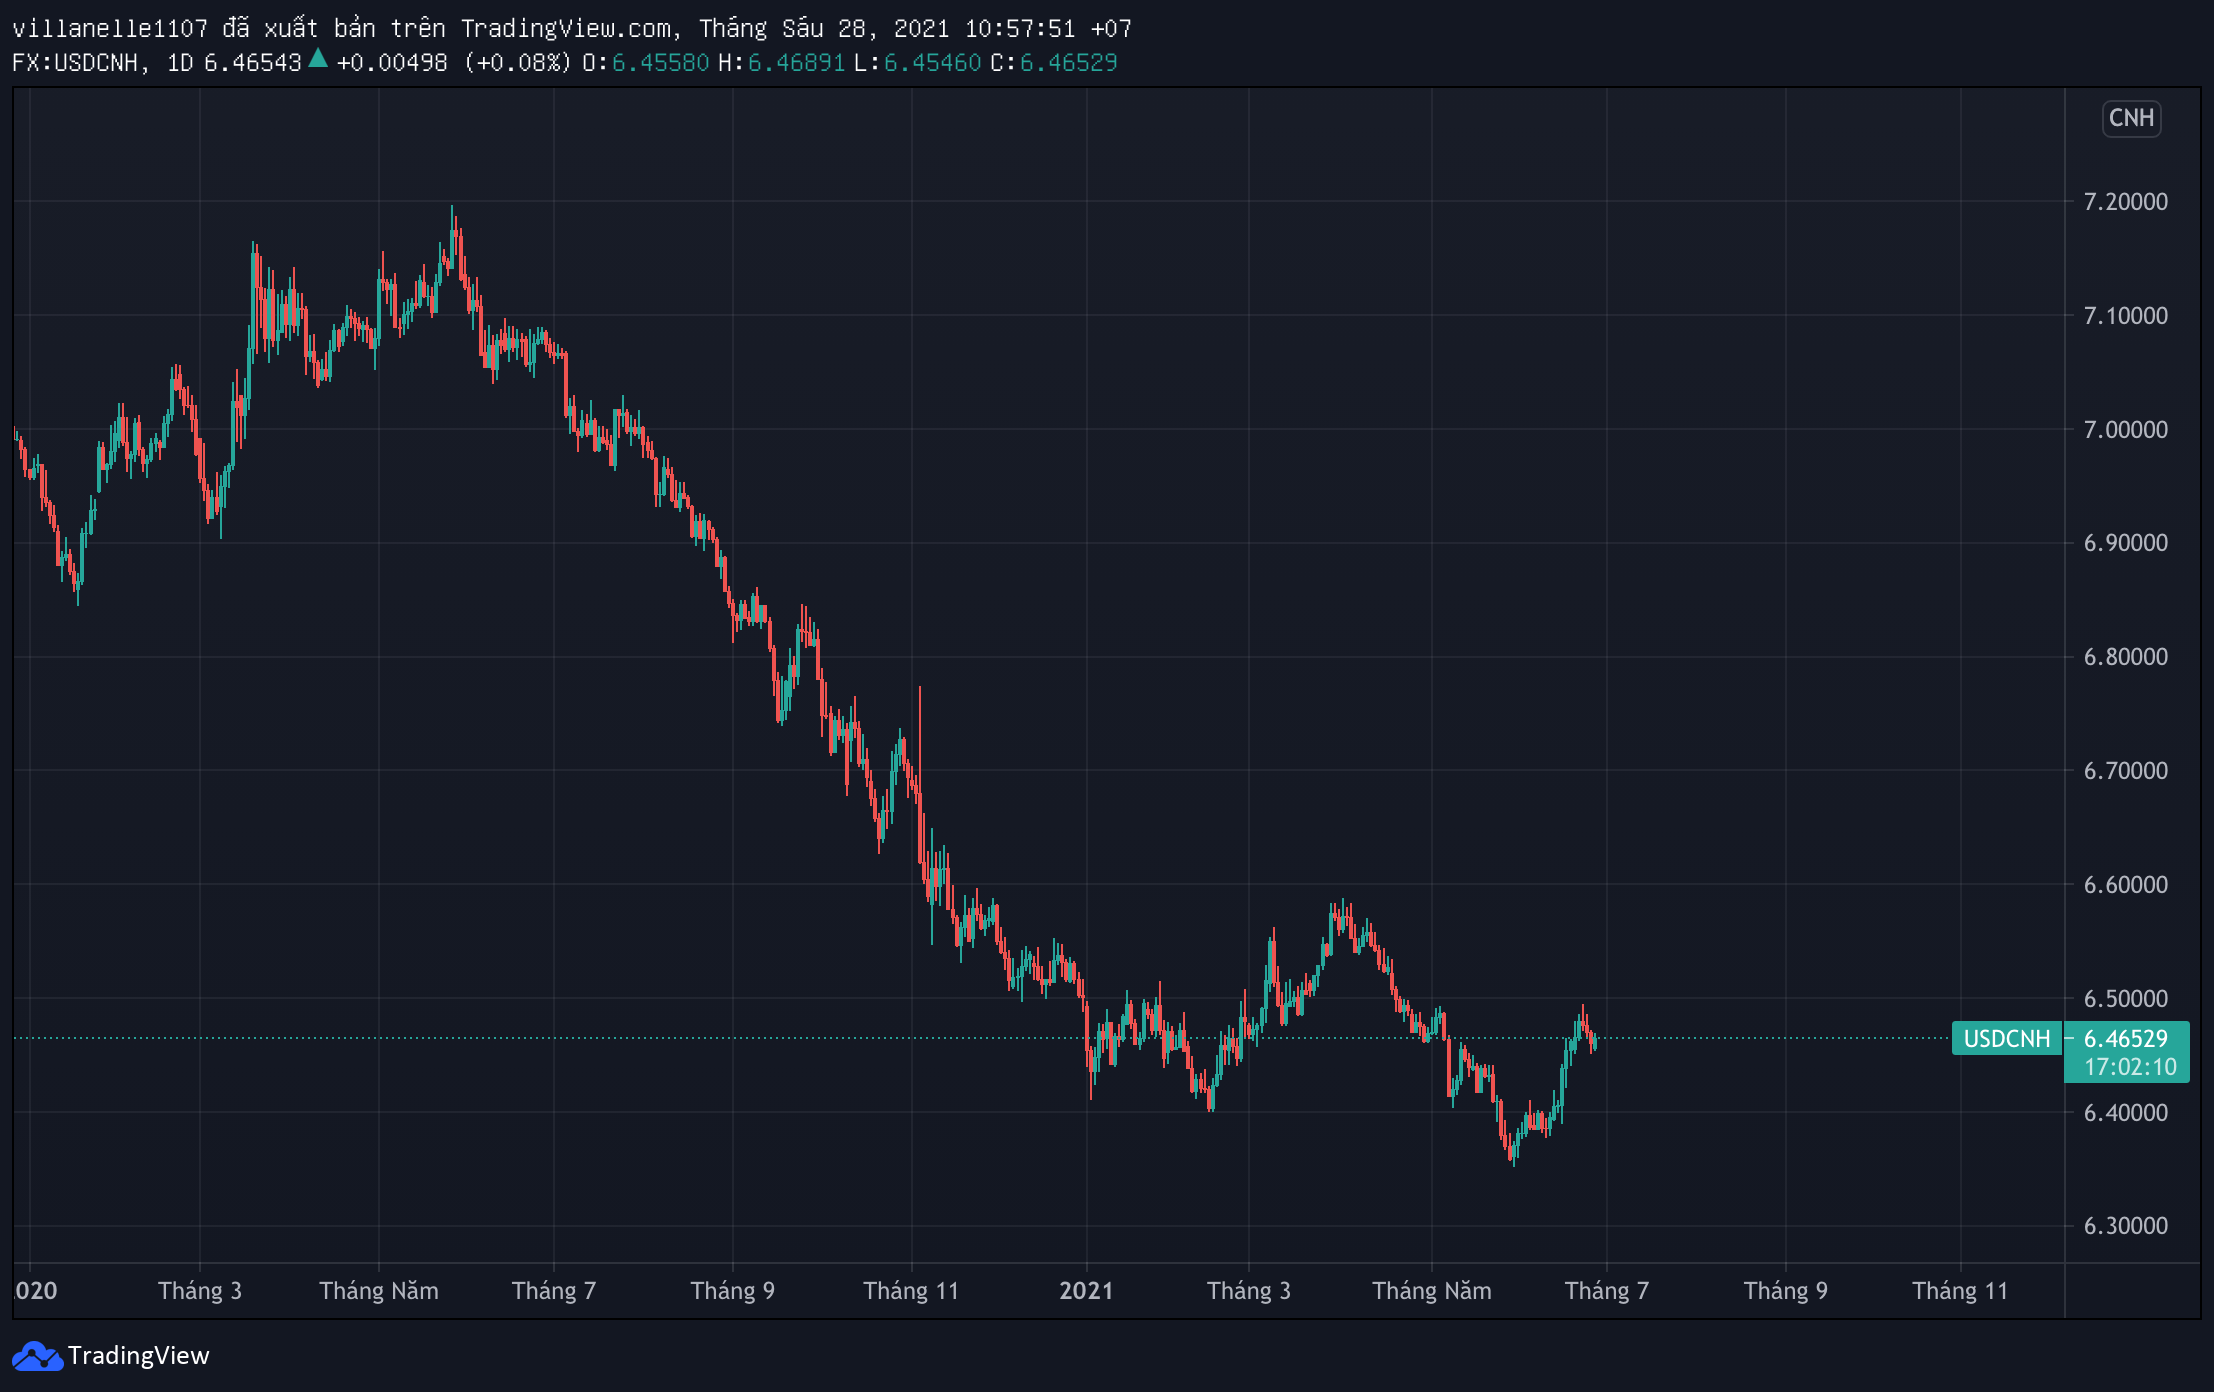Click the high value 6.46891
The height and width of the screenshot is (1392, 2214).
pos(796,63)
